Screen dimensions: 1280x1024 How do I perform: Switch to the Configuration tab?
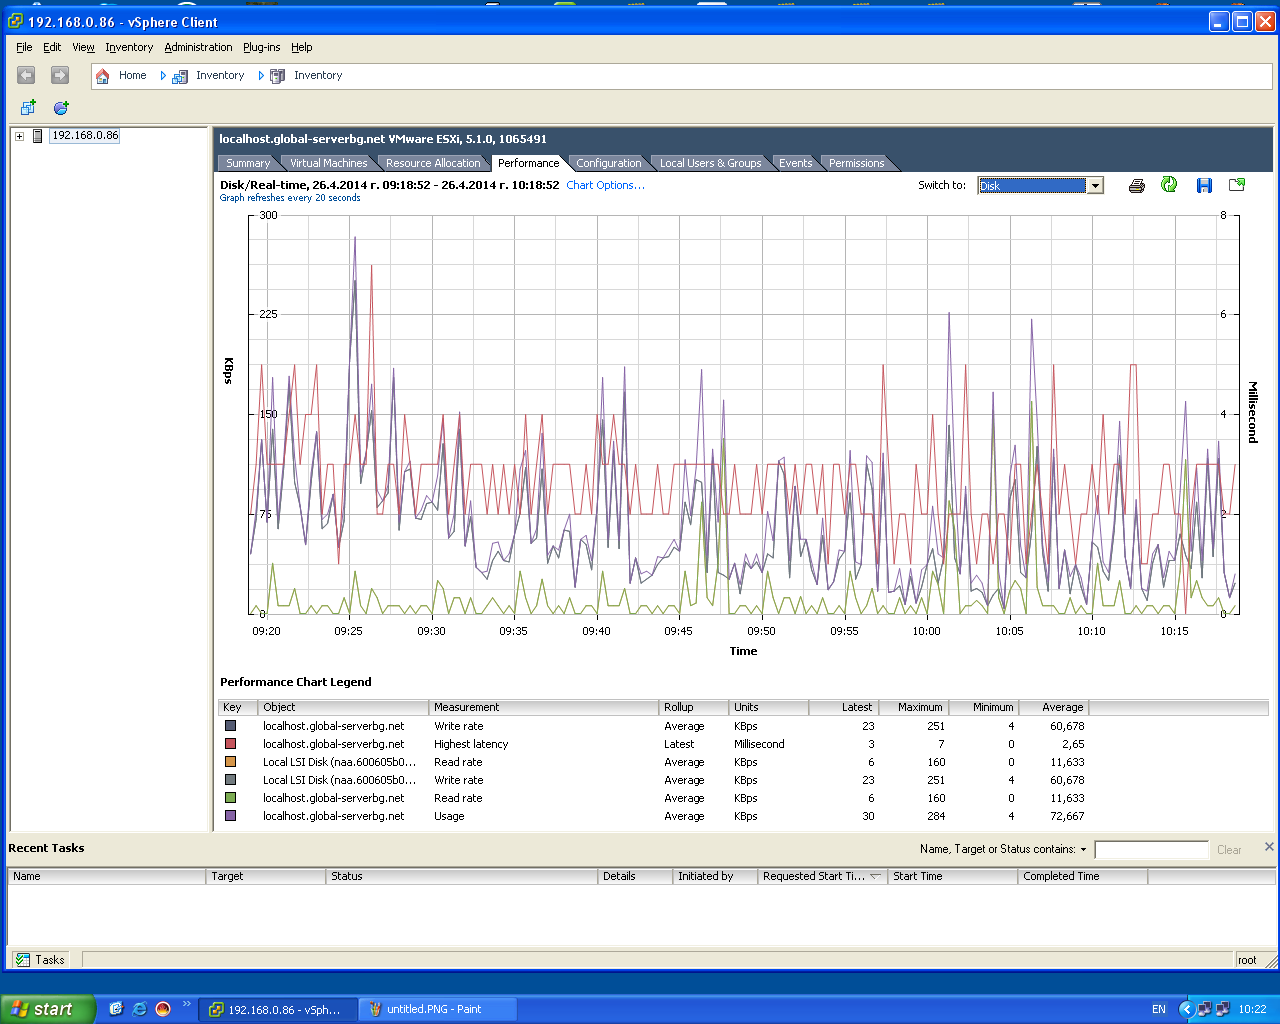tap(608, 163)
